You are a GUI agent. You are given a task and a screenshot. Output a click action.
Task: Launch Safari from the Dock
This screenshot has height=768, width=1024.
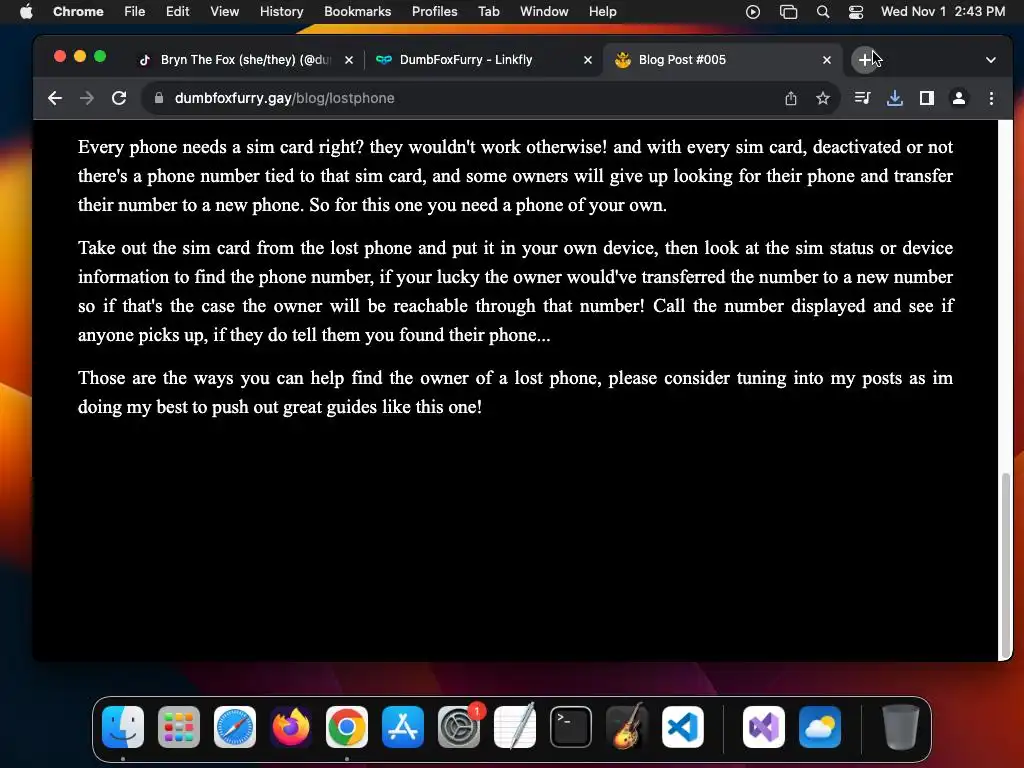(235, 727)
